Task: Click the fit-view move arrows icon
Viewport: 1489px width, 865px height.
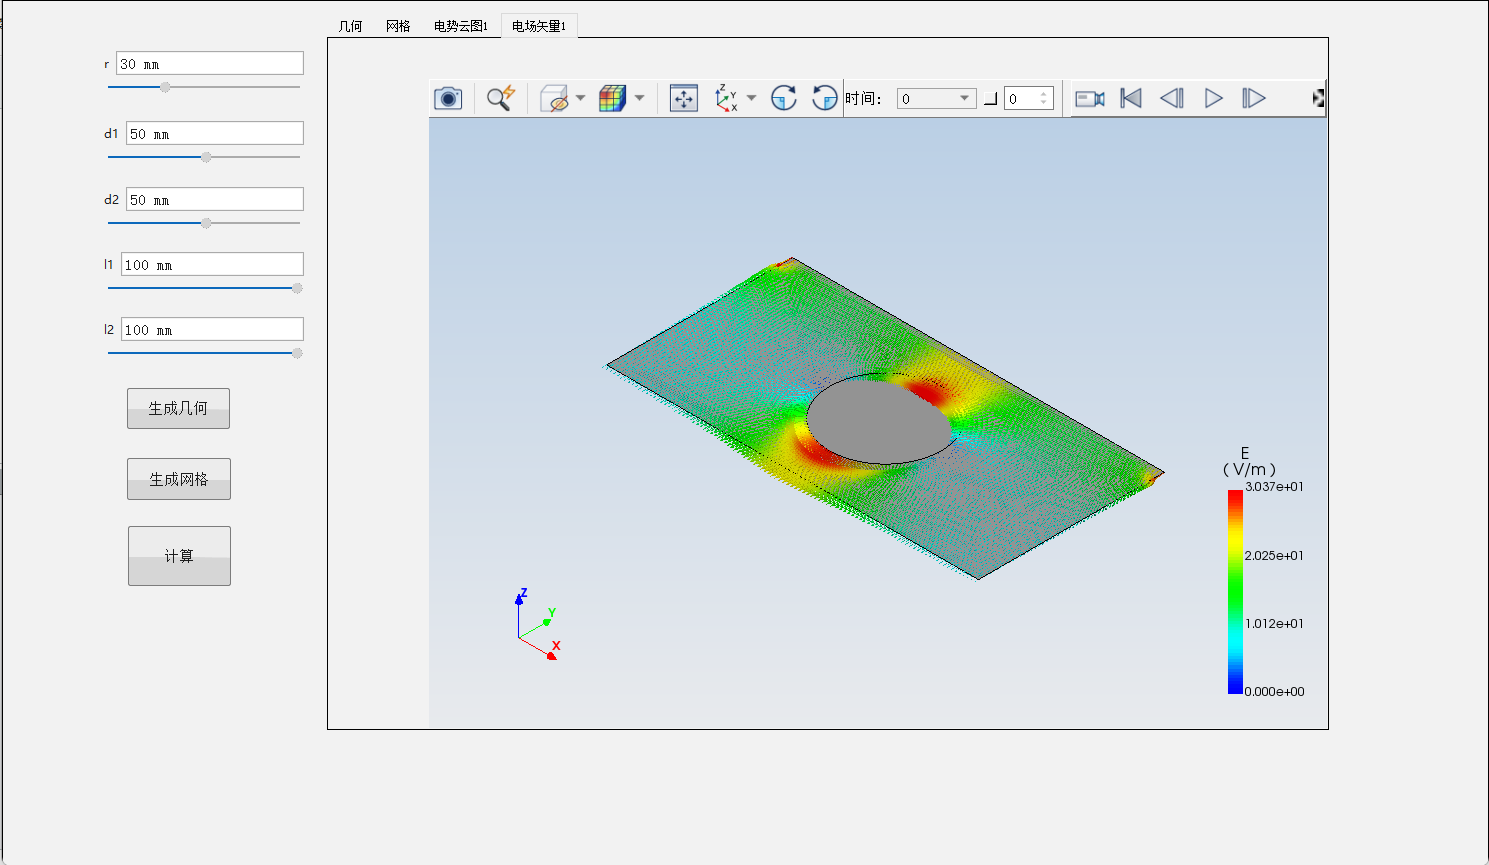Action: pos(683,98)
